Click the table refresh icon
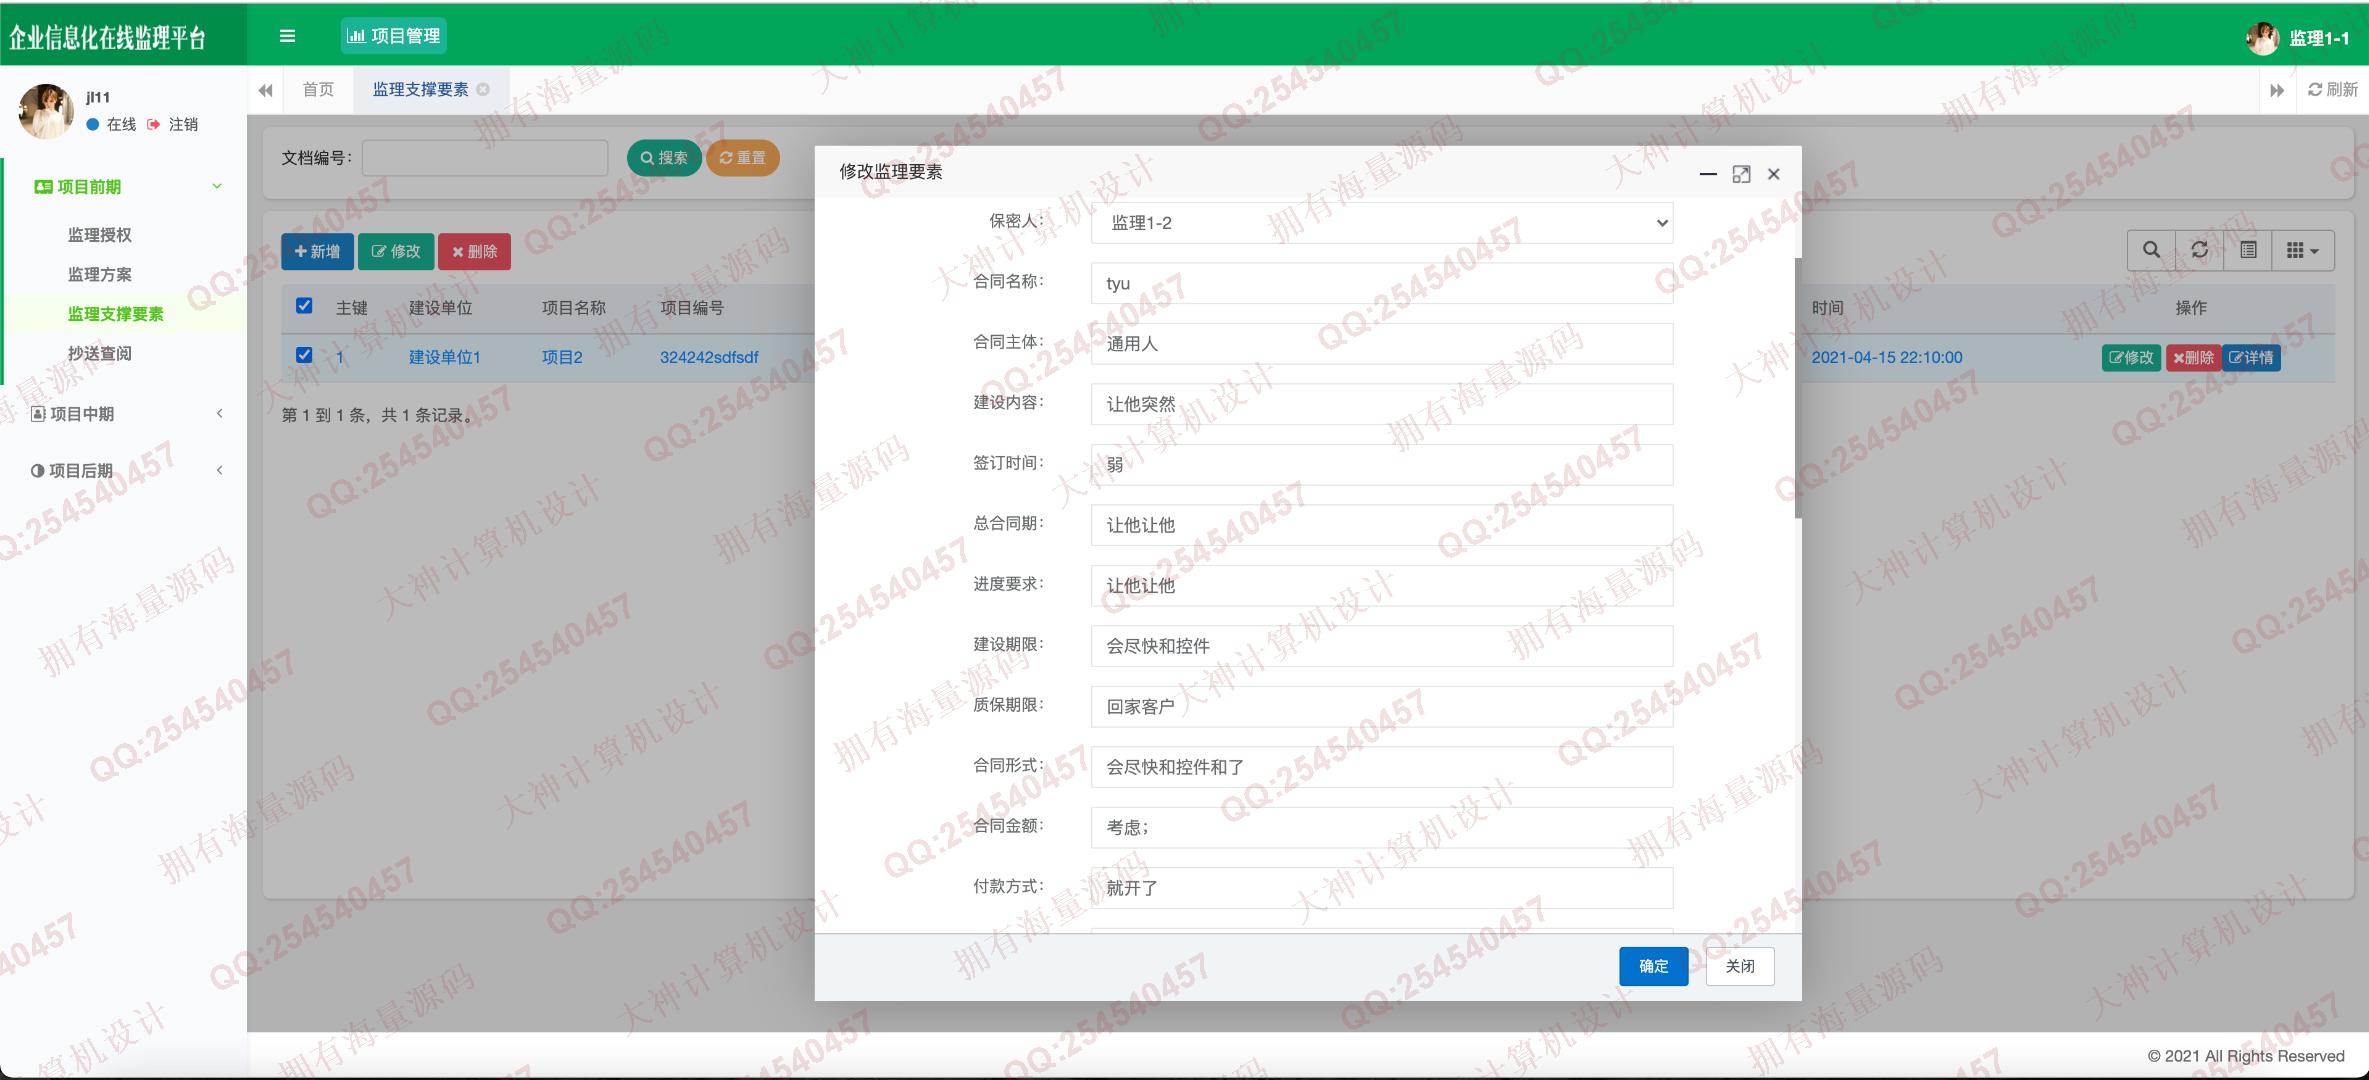The width and height of the screenshot is (2369, 1080). point(2199,250)
